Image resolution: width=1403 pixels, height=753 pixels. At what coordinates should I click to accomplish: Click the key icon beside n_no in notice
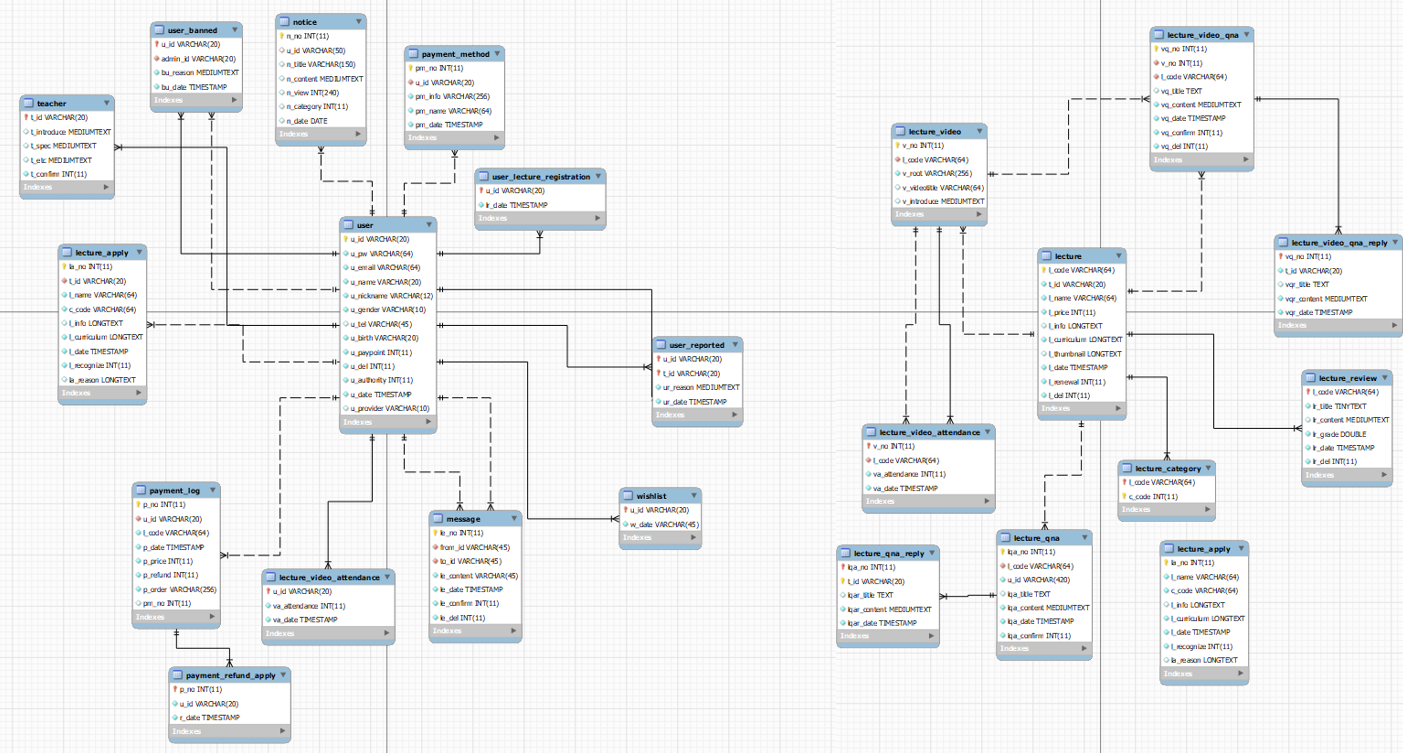point(281,35)
